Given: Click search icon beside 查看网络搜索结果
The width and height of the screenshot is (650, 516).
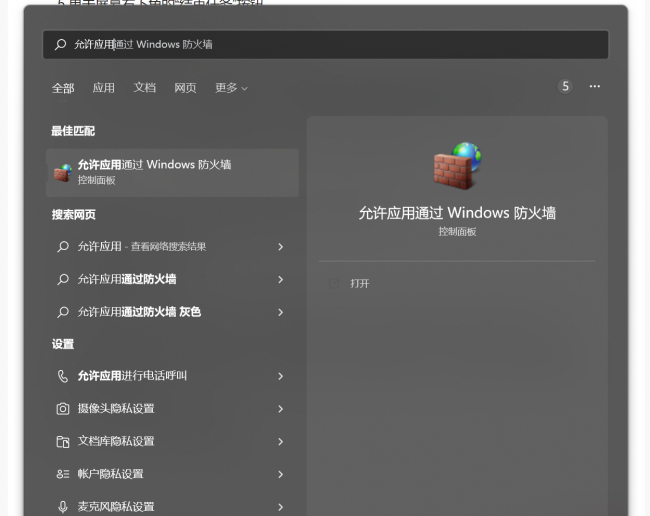Looking at the screenshot, I should [63, 247].
